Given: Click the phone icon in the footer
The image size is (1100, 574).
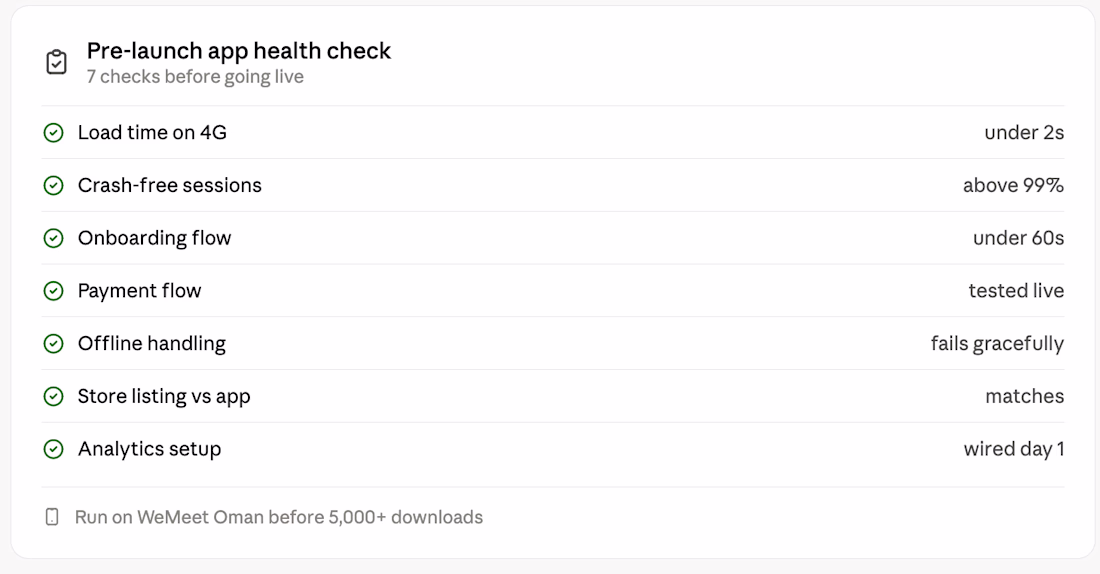Looking at the screenshot, I should pos(52,517).
